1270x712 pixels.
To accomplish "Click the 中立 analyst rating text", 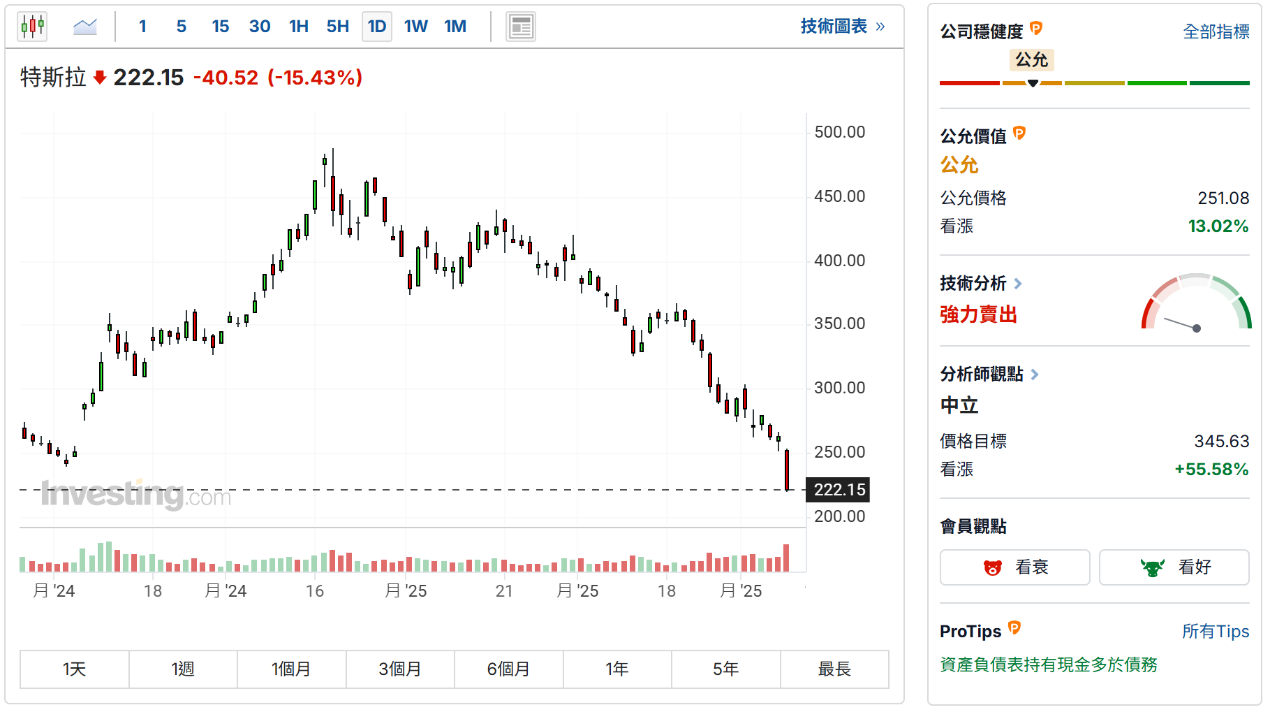I will (959, 405).
